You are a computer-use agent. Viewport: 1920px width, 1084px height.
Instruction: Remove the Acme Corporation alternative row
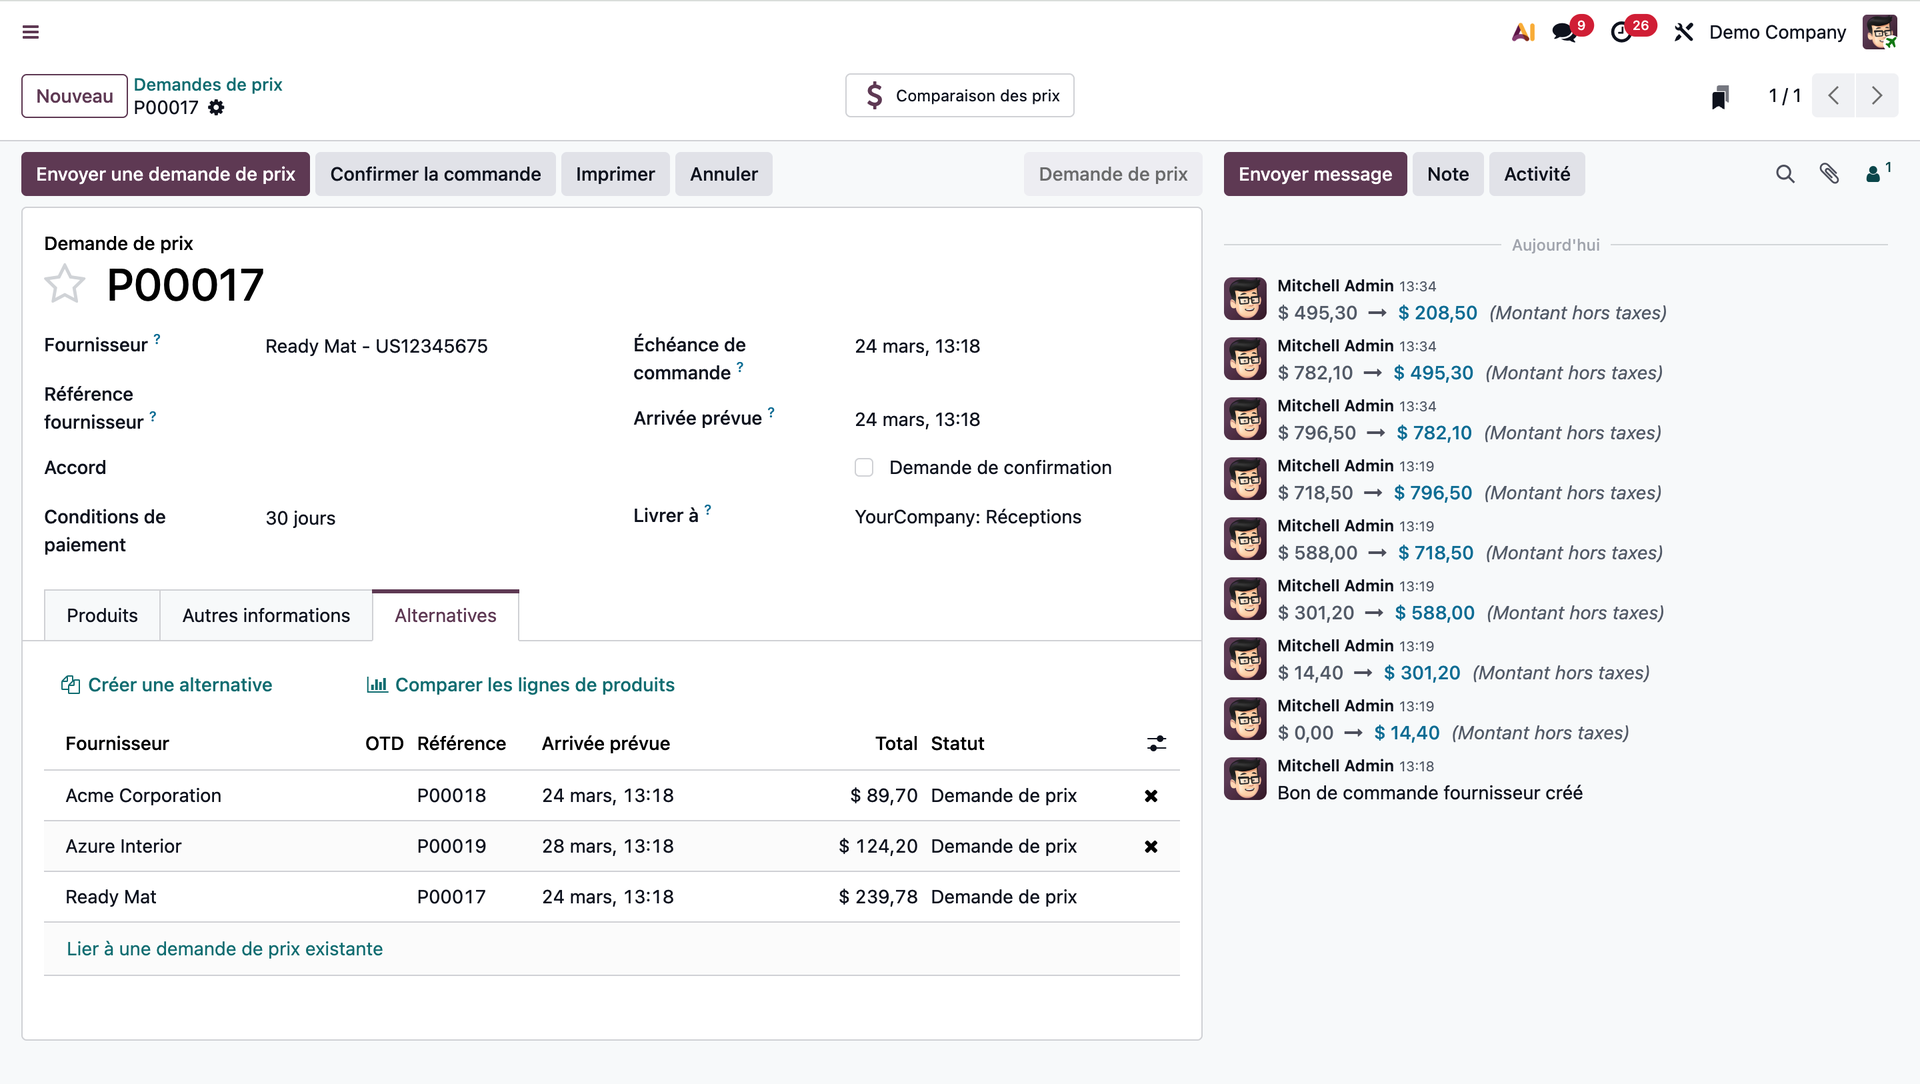tap(1151, 796)
